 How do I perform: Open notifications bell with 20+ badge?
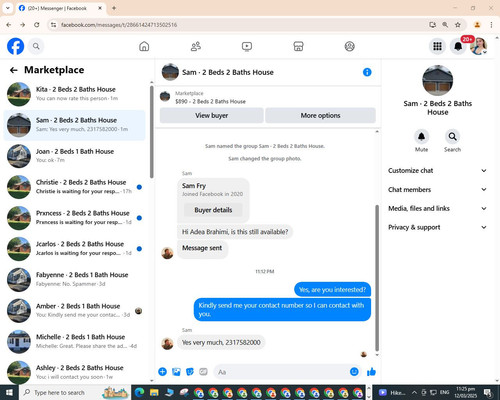(x=458, y=46)
